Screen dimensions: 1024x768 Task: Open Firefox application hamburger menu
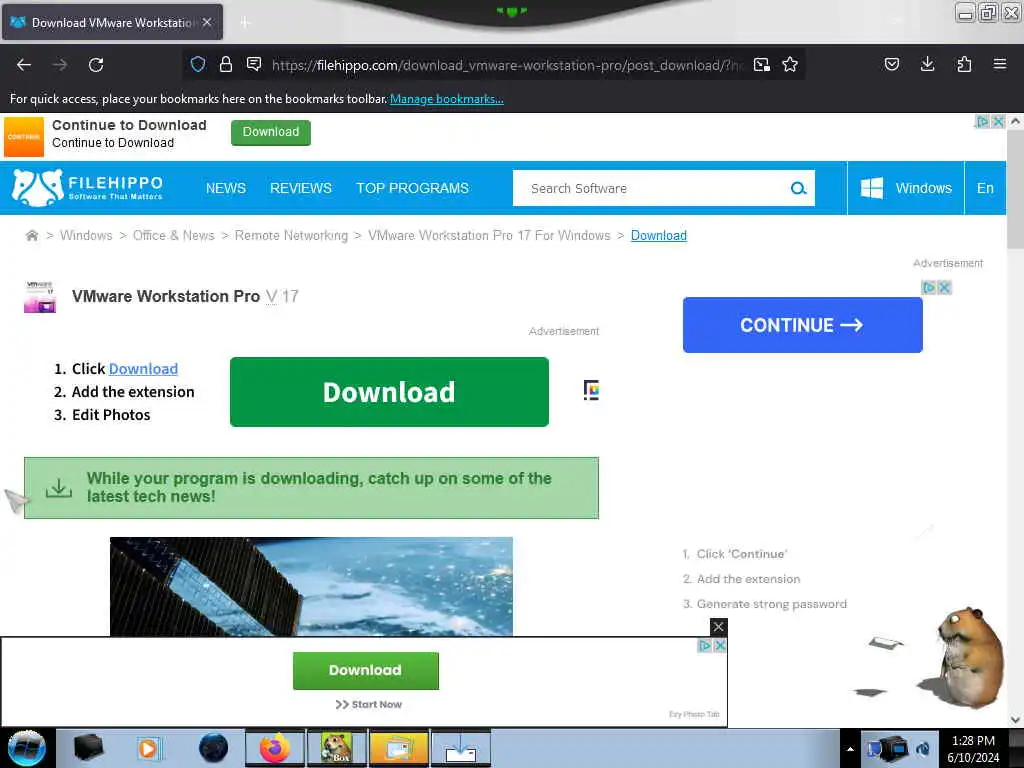pyautogui.click(x=999, y=64)
